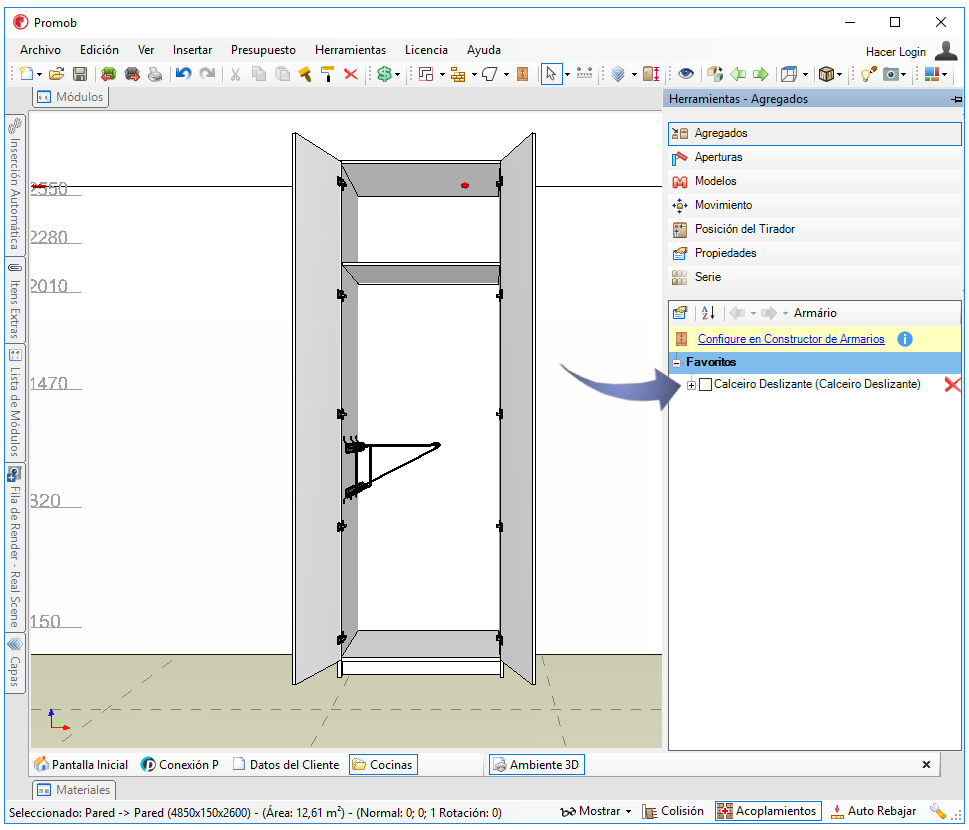This screenshot has width=969, height=830.
Task: Click the sort A-Z icon in Armário panel
Action: pos(708,313)
